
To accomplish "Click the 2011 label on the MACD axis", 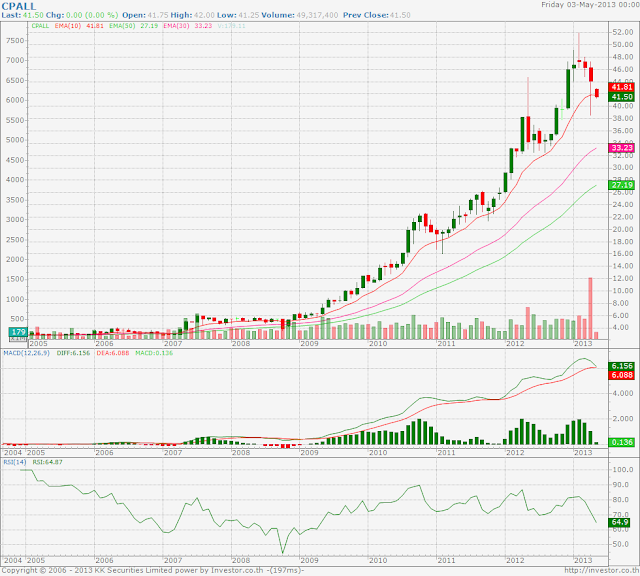I will pos(446,453).
